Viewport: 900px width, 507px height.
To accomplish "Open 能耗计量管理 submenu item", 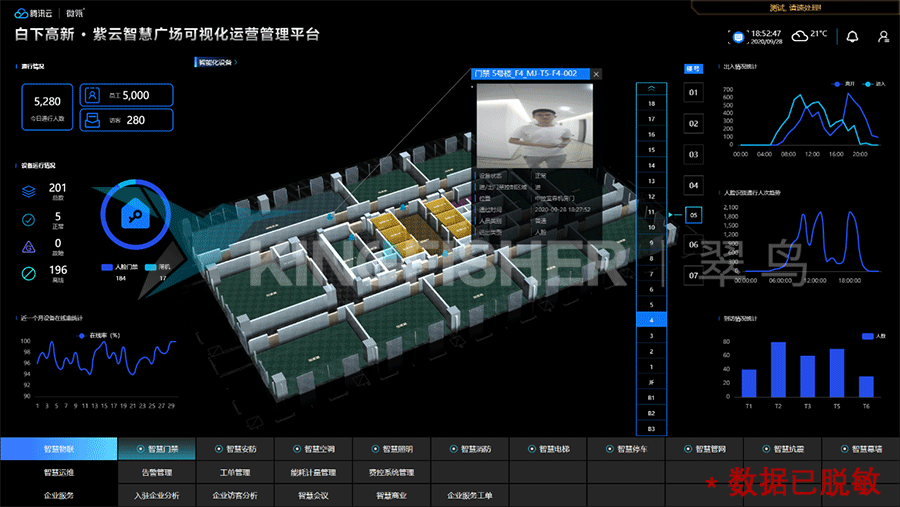I will click(313, 473).
